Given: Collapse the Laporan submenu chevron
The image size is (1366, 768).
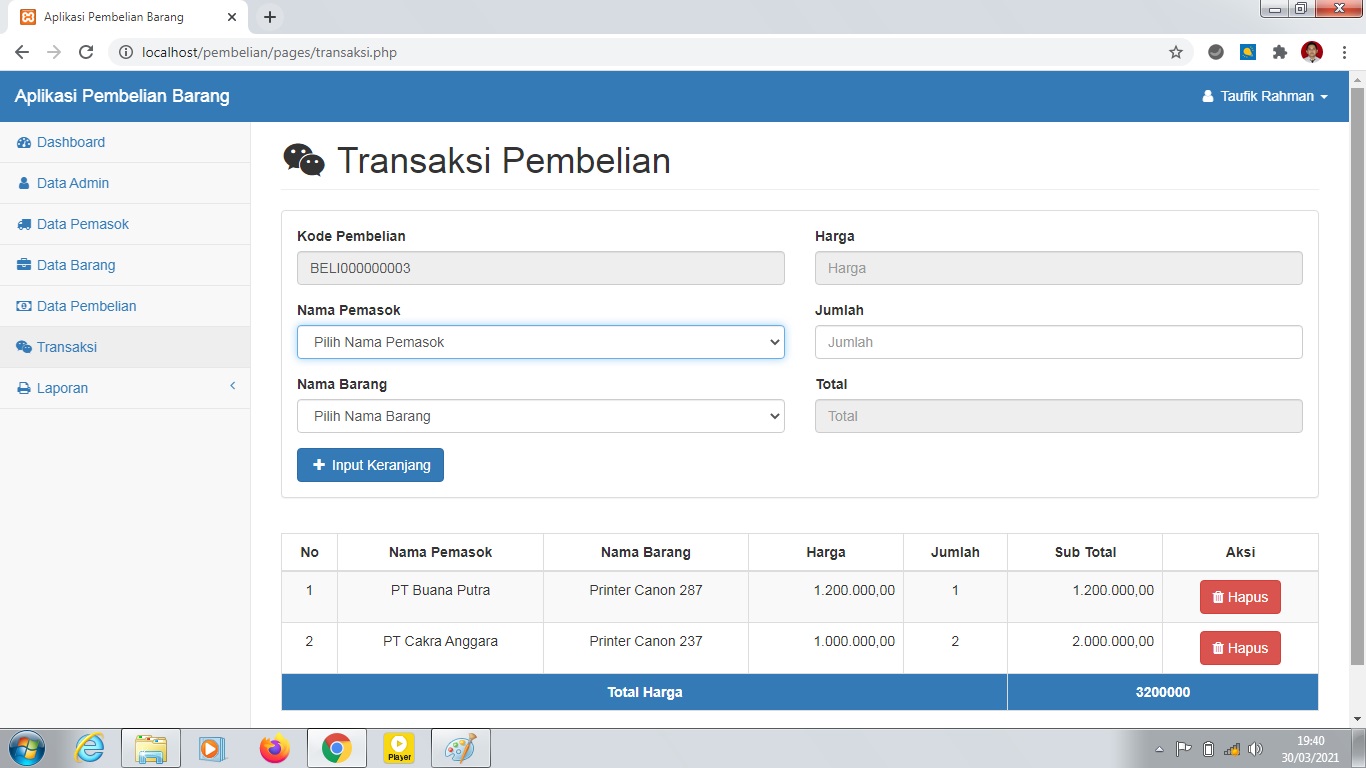Looking at the screenshot, I should point(233,387).
